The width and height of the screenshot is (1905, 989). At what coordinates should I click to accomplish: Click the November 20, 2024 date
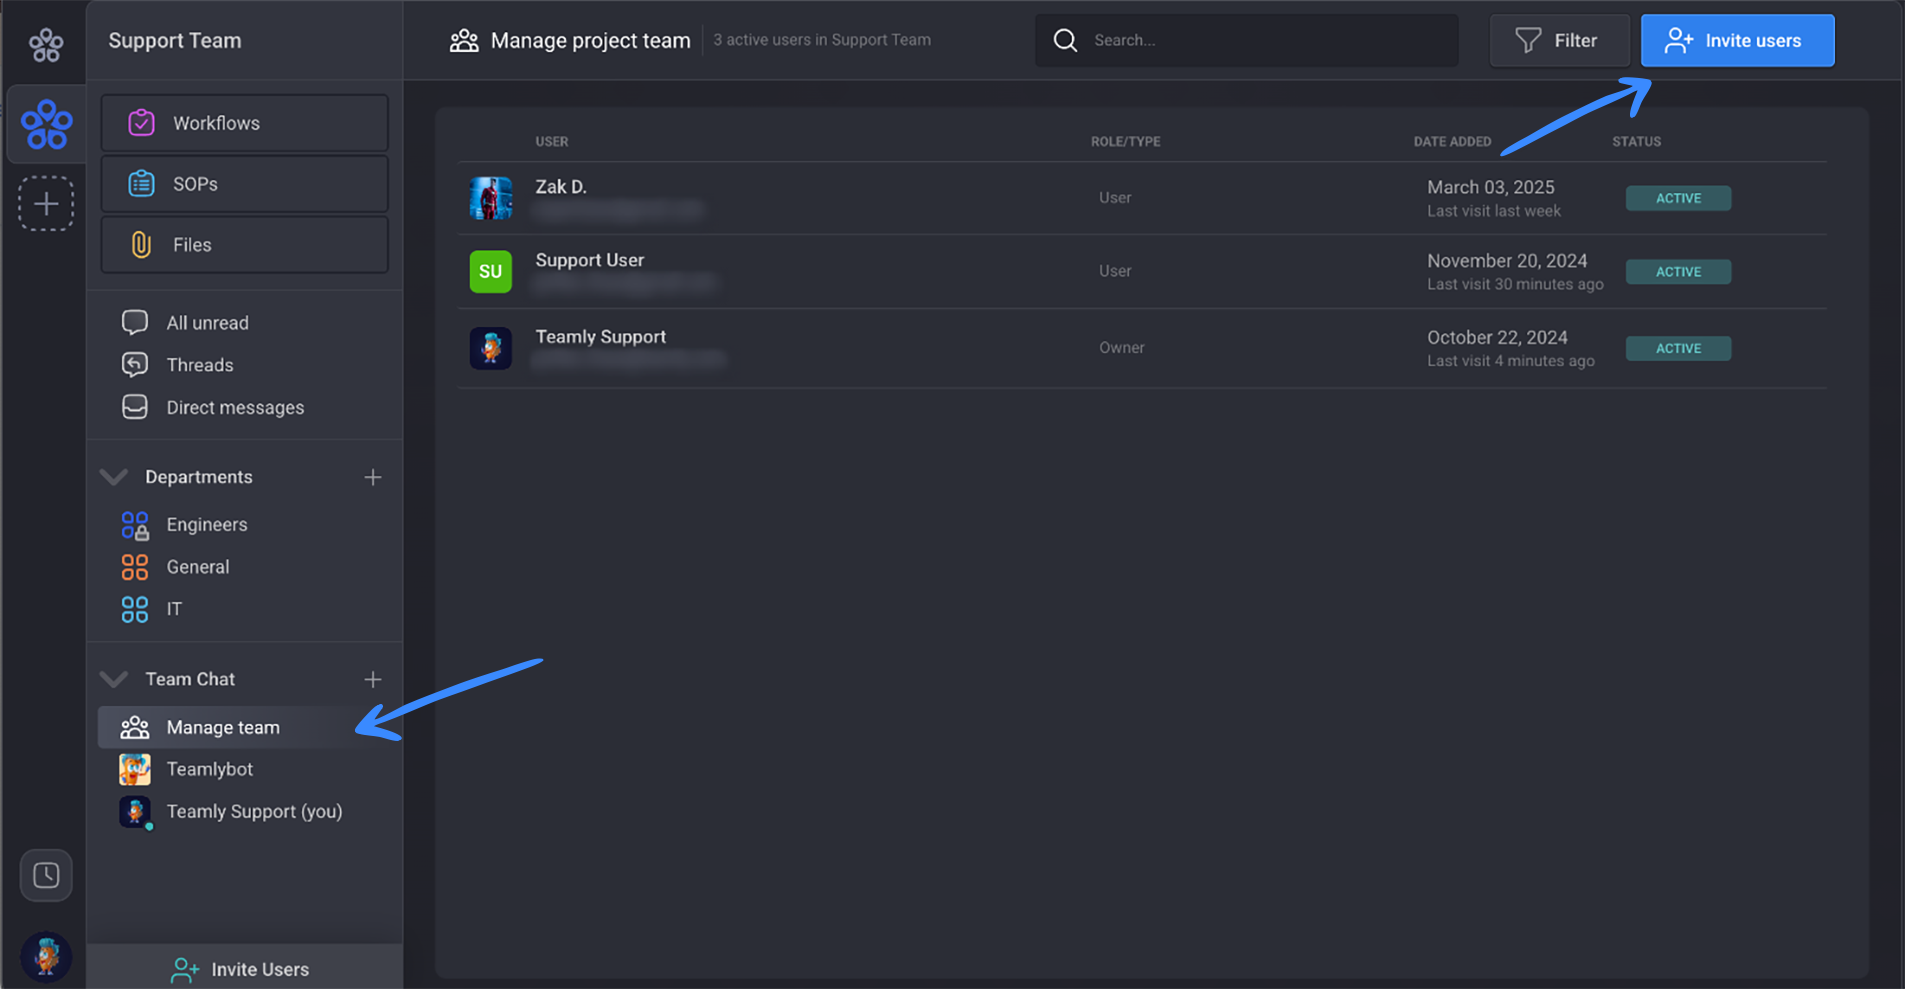(1507, 261)
